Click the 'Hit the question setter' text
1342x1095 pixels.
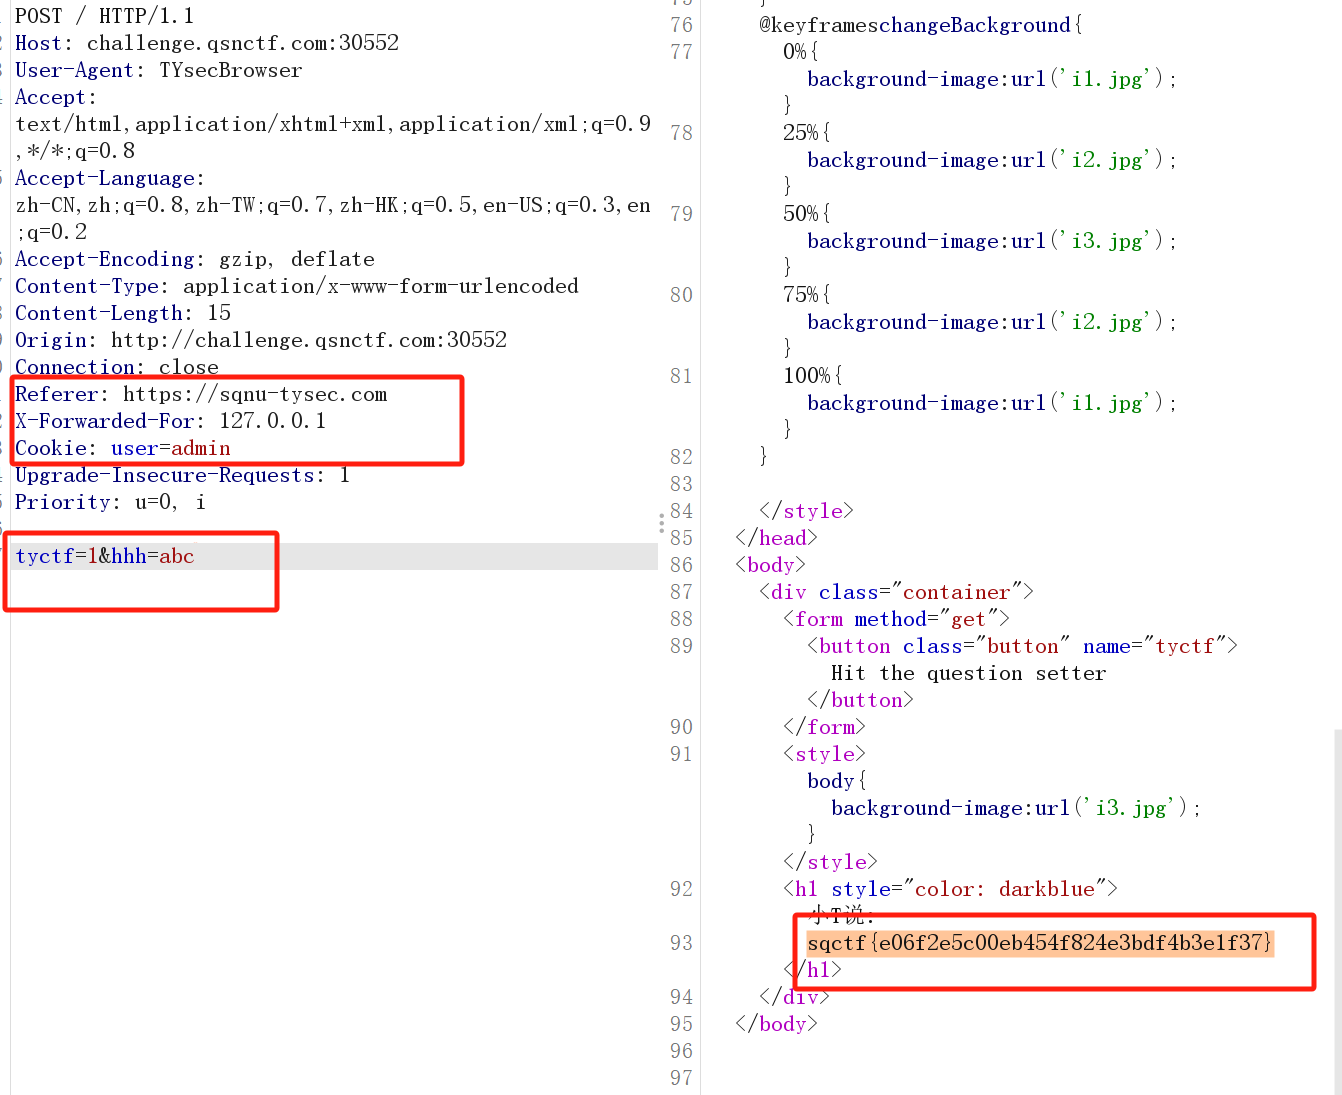point(969,673)
